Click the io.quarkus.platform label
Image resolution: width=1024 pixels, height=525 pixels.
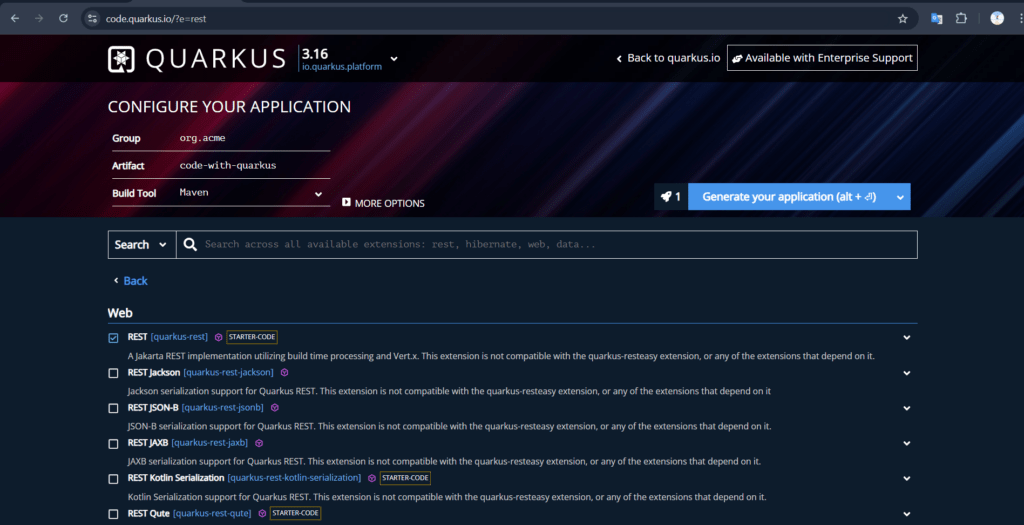[342, 67]
